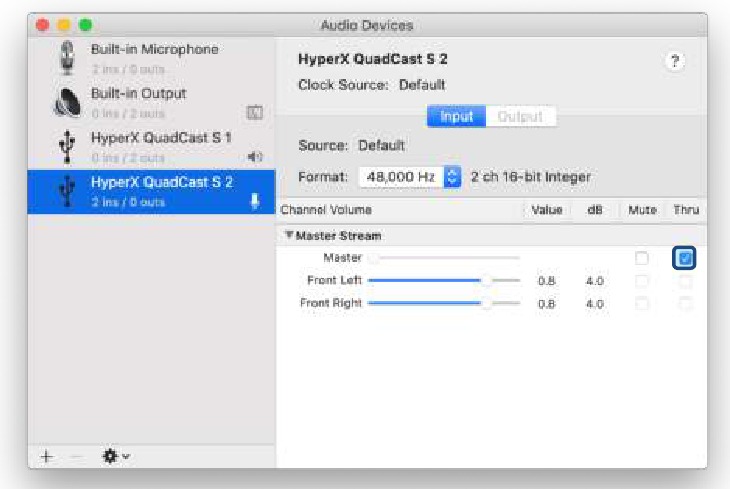Toggle Front Left Thru checkbox
The height and width of the screenshot is (489, 730).
(x=685, y=281)
